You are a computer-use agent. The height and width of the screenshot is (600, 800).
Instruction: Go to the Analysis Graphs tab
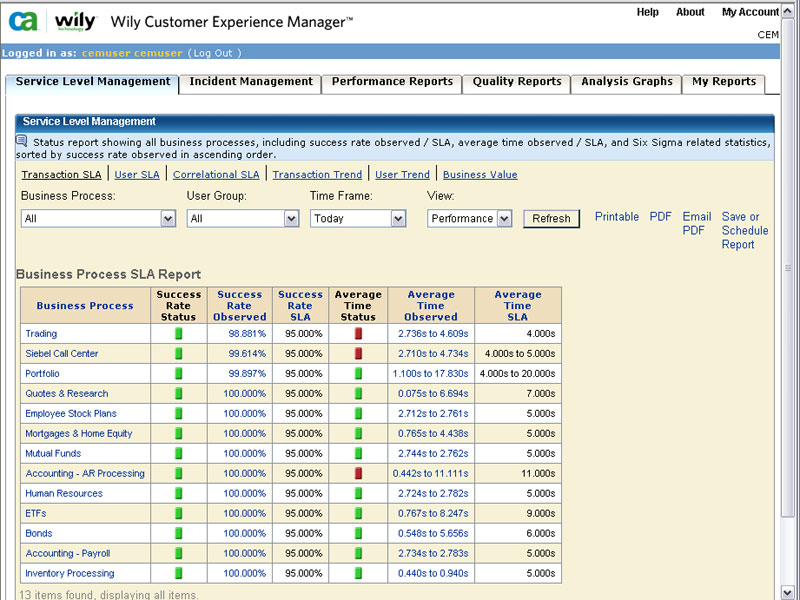click(x=627, y=82)
